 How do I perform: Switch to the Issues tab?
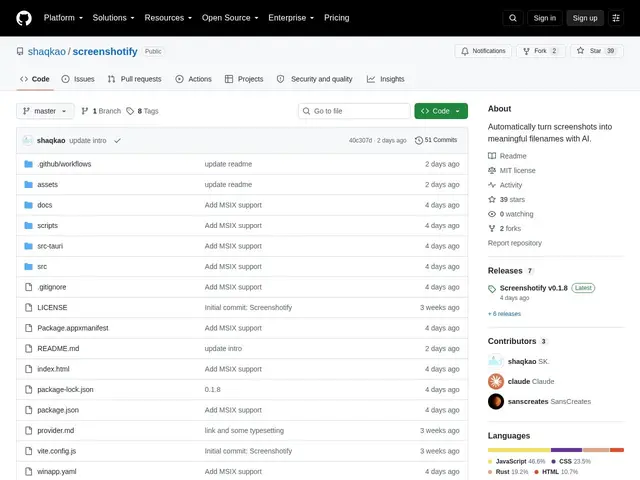coord(78,79)
